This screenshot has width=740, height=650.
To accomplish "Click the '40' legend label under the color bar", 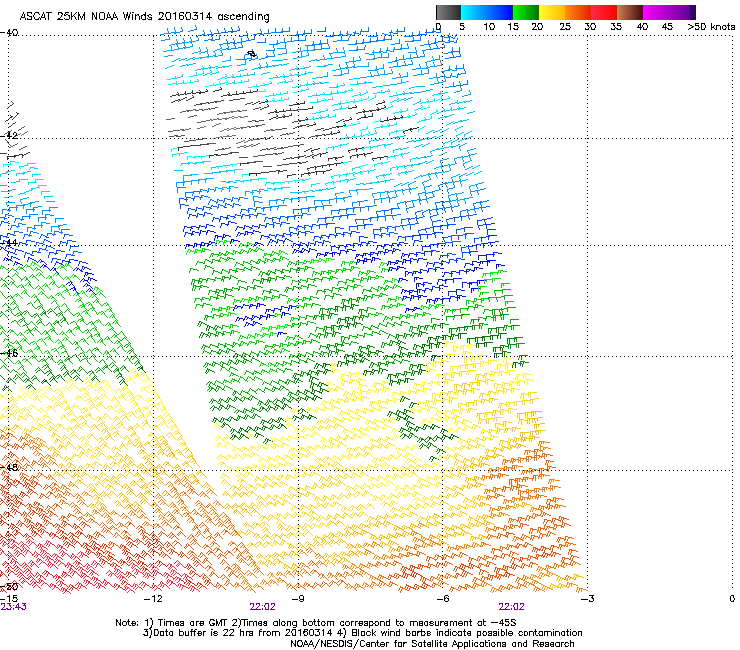I will 642,27.
